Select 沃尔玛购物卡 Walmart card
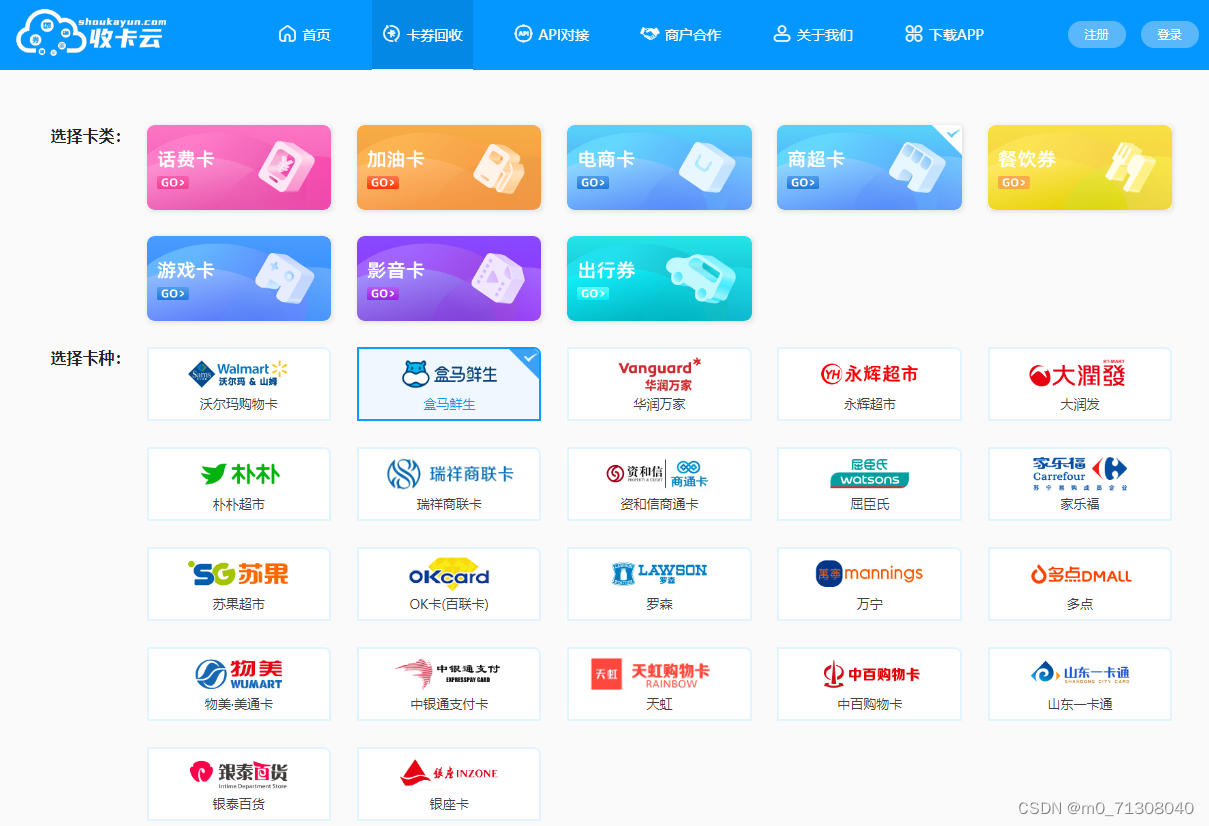Image resolution: width=1209 pixels, height=826 pixels. [239, 384]
